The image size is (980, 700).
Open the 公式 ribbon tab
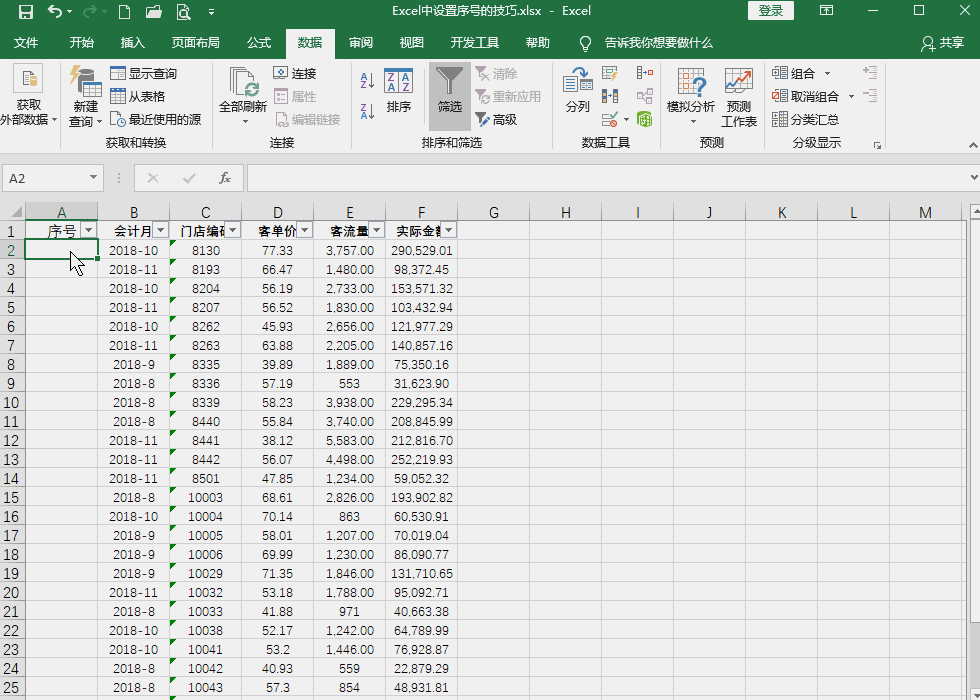258,43
